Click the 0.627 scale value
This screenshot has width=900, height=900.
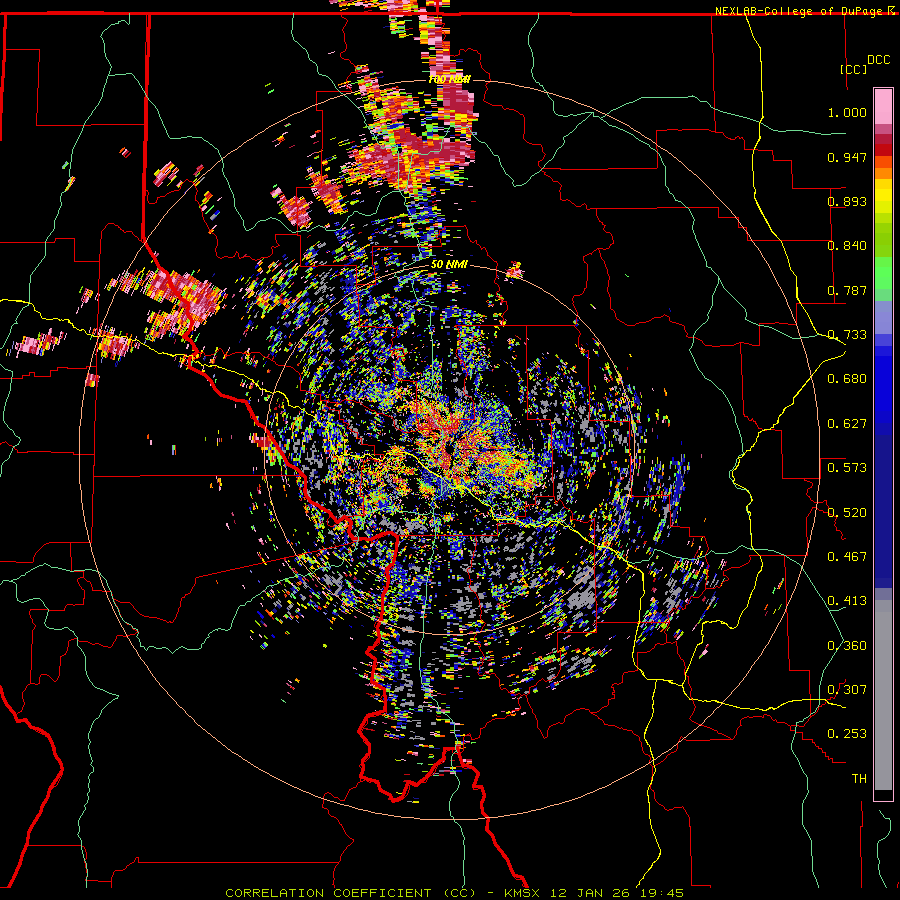pyautogui.click(x=847, y=424)
